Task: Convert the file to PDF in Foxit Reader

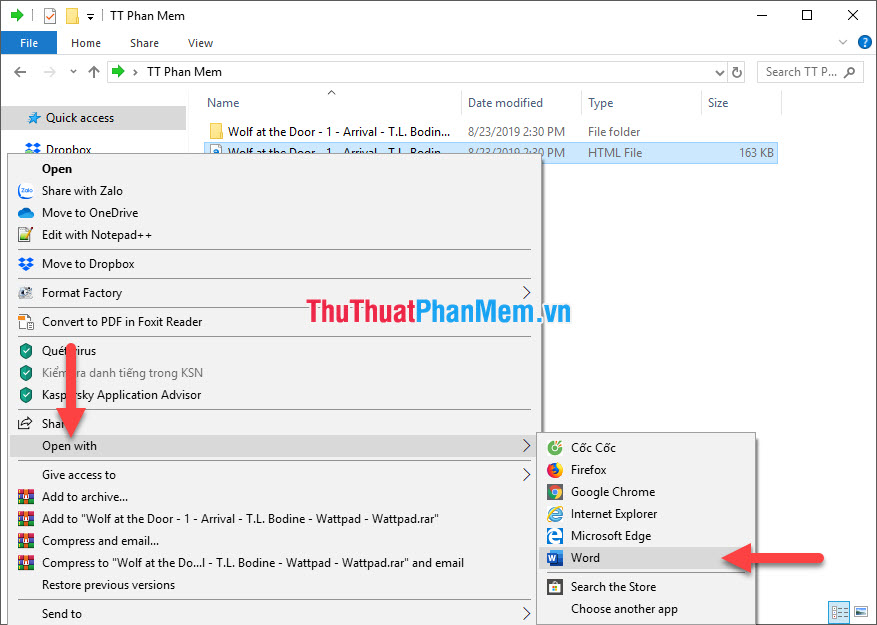Action: (x=121, y=321)
